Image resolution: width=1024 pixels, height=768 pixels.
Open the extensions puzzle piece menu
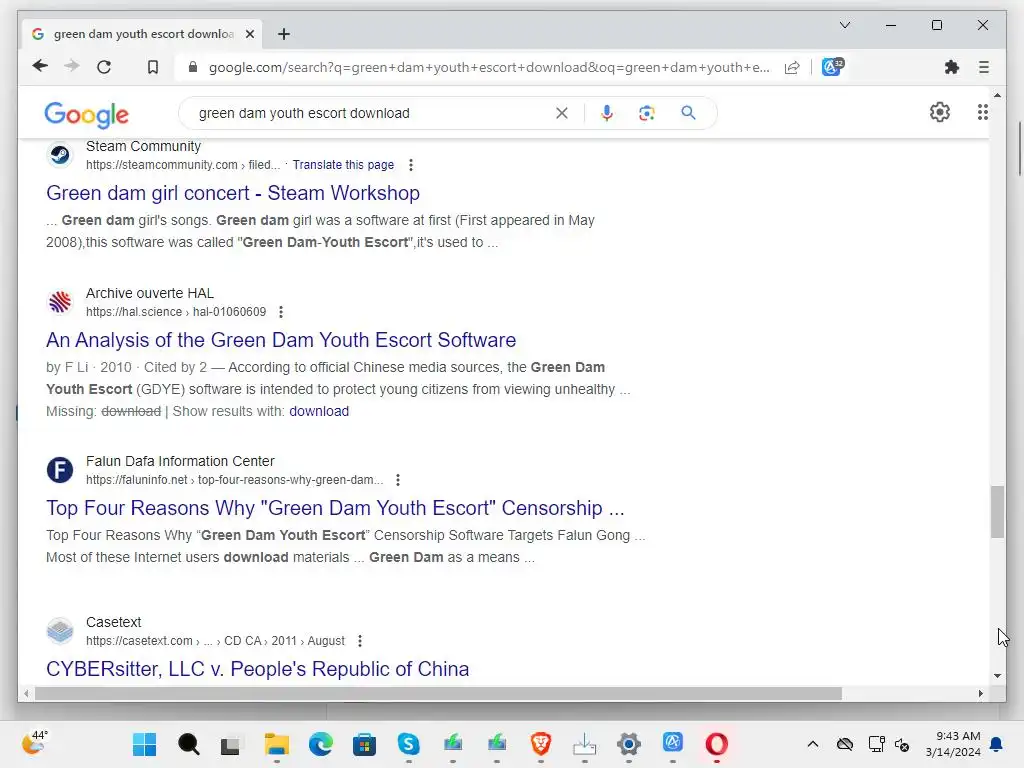(x=952, y=67)
